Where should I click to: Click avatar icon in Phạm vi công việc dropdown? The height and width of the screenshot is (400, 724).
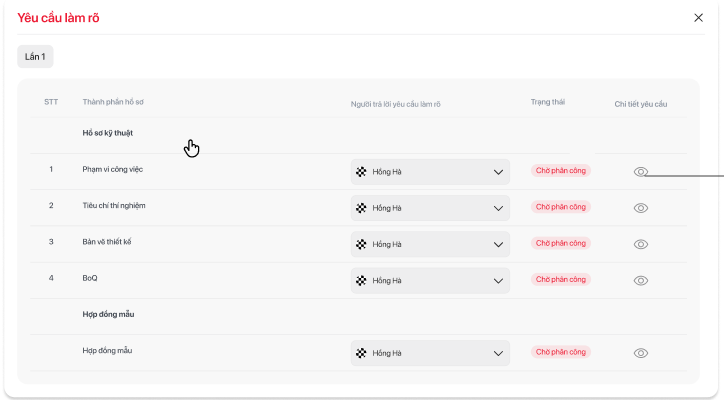click(361, 172)
